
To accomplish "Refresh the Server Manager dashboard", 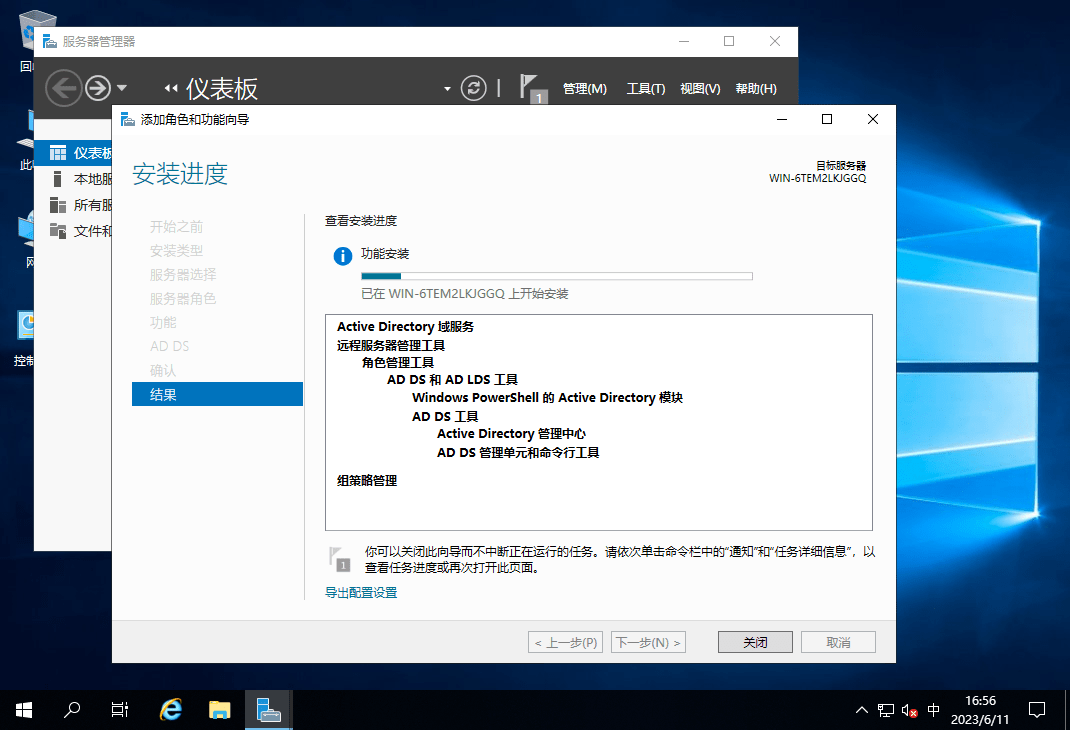I will tap(474, 88).
